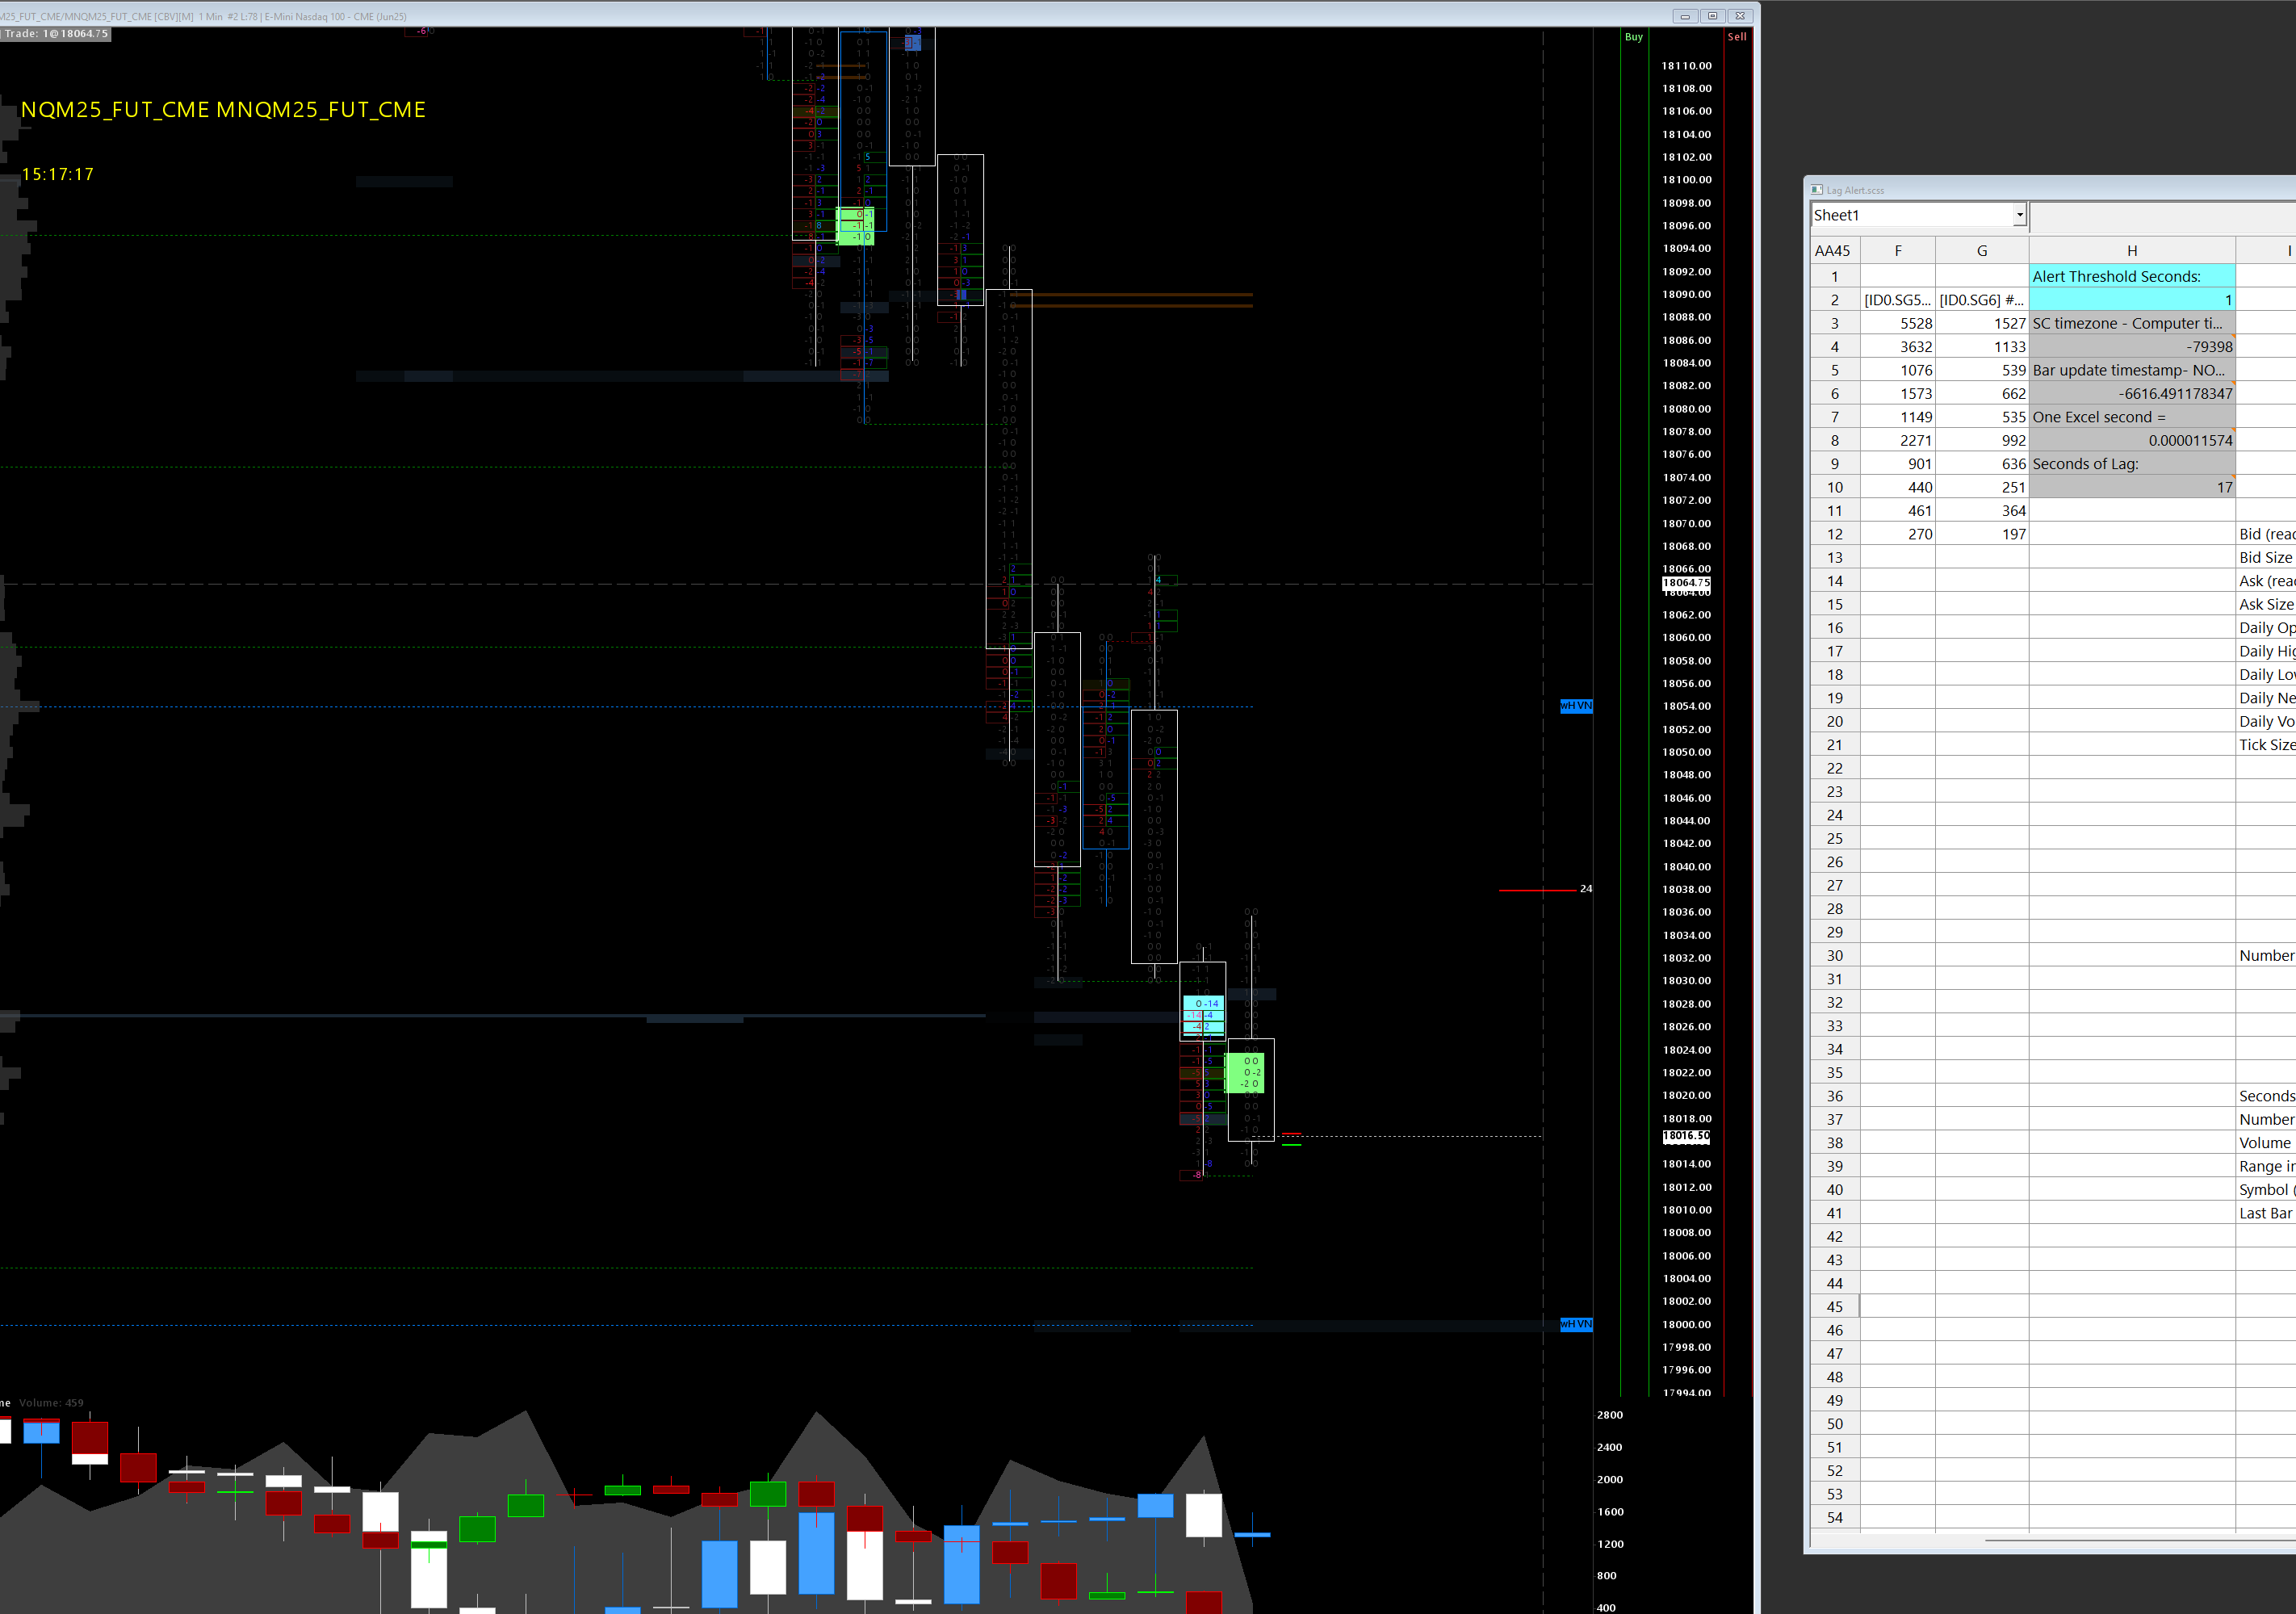Click the Sell column header in DOM

(x=1737, y=37)
